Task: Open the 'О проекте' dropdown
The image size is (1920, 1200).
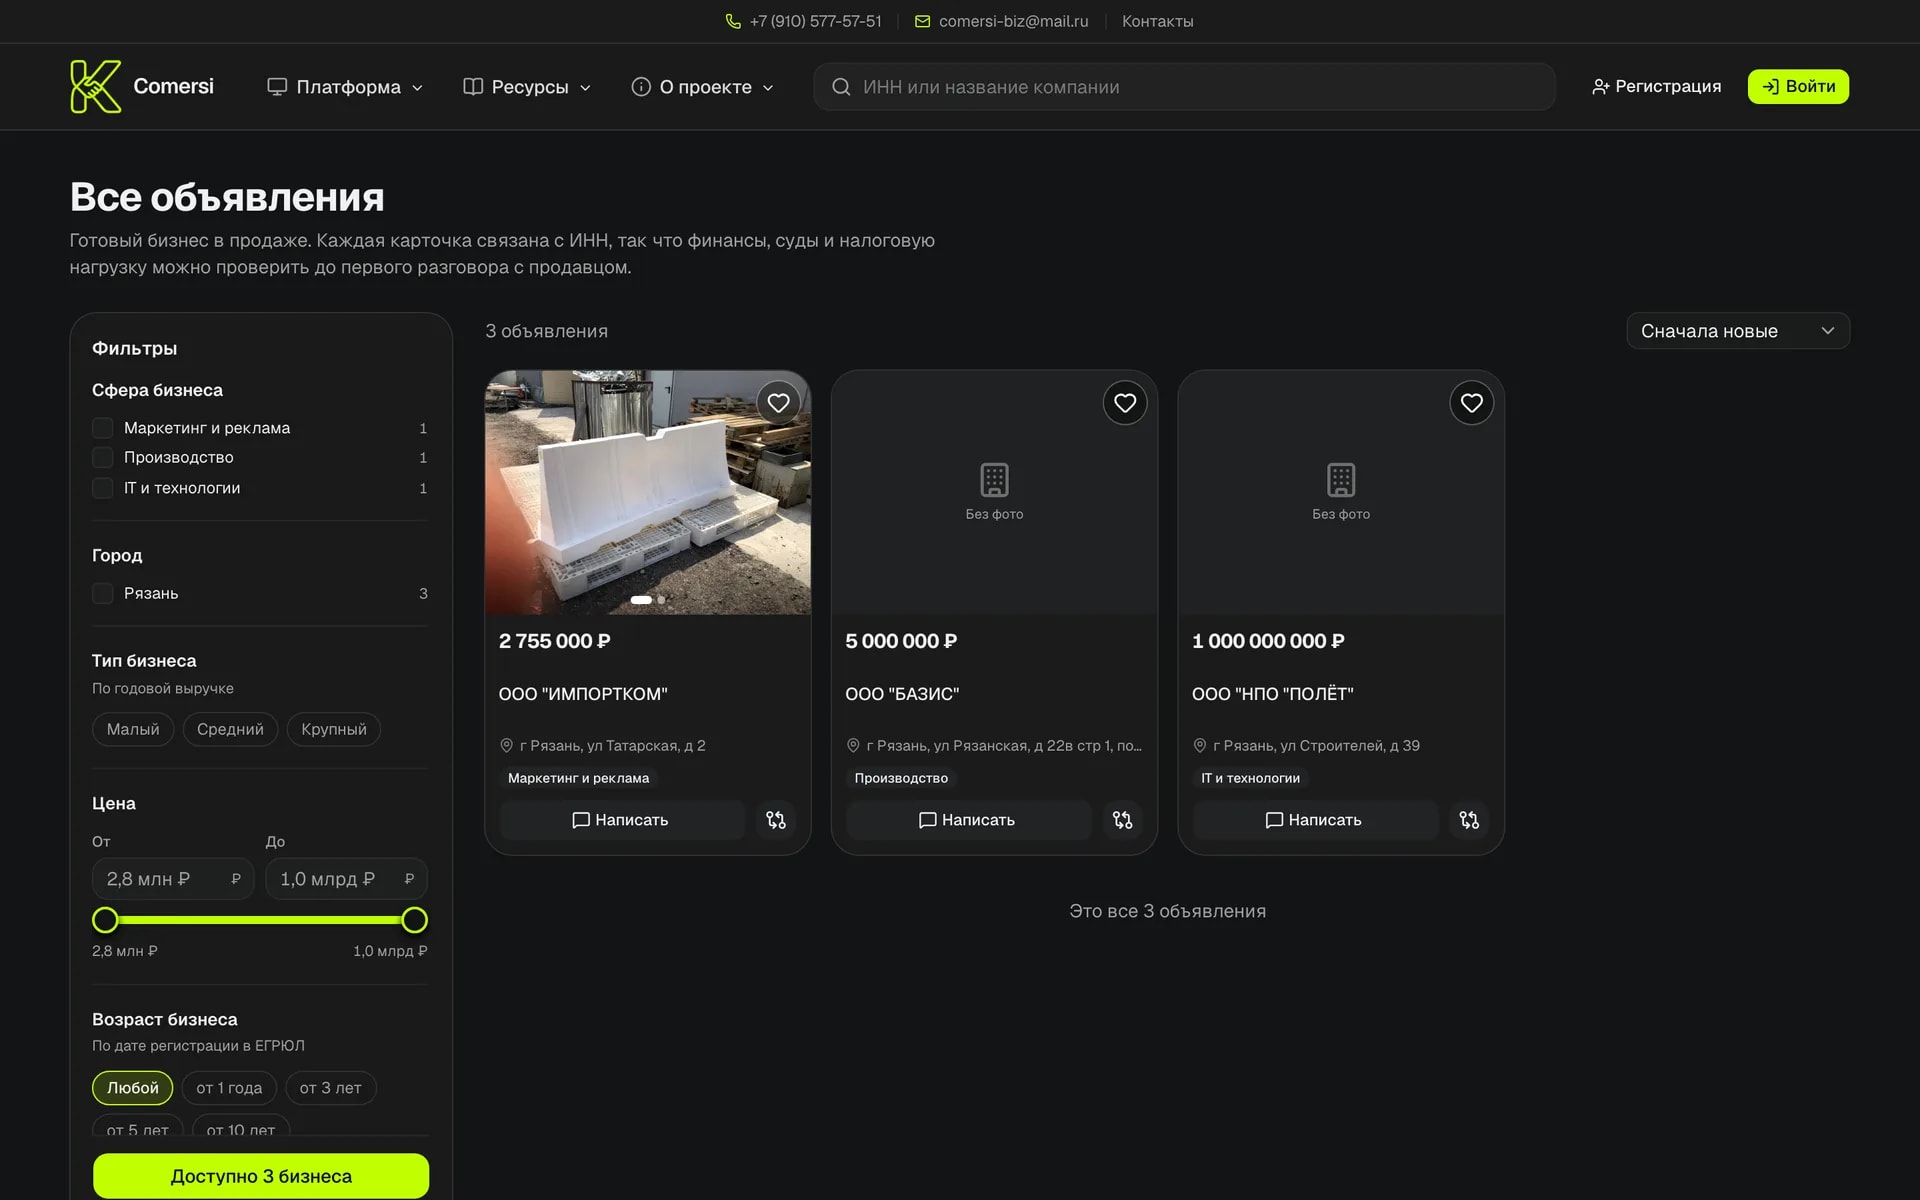Action: [703, 87]
